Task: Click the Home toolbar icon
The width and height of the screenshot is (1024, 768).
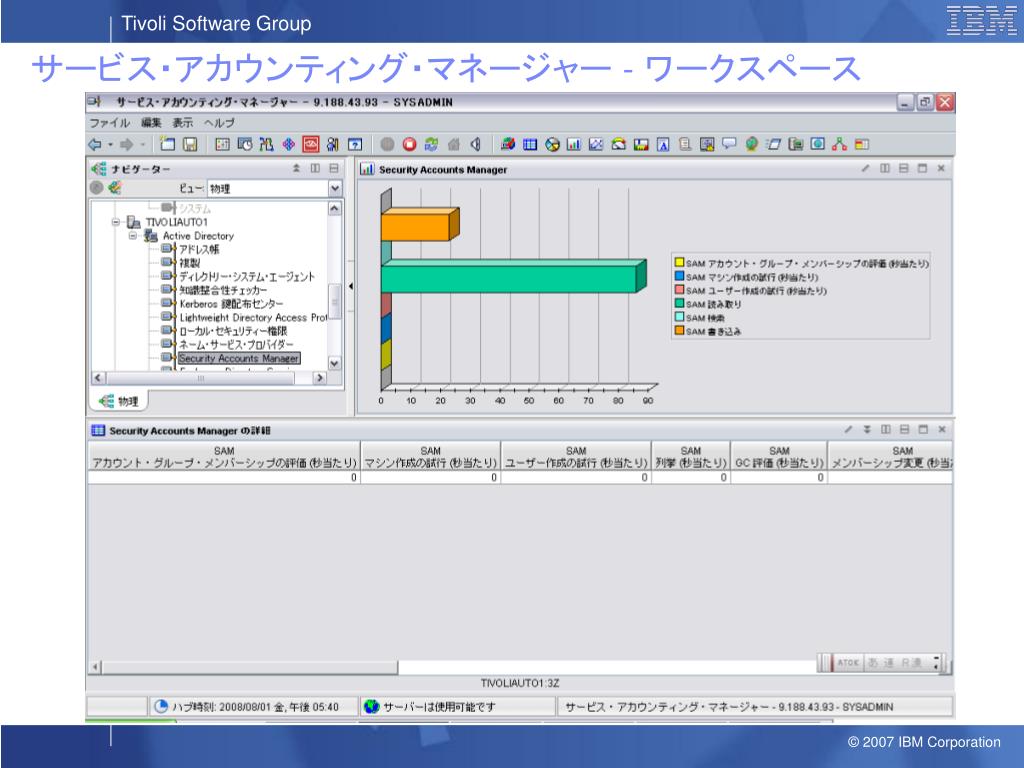Action: [454, 144]
